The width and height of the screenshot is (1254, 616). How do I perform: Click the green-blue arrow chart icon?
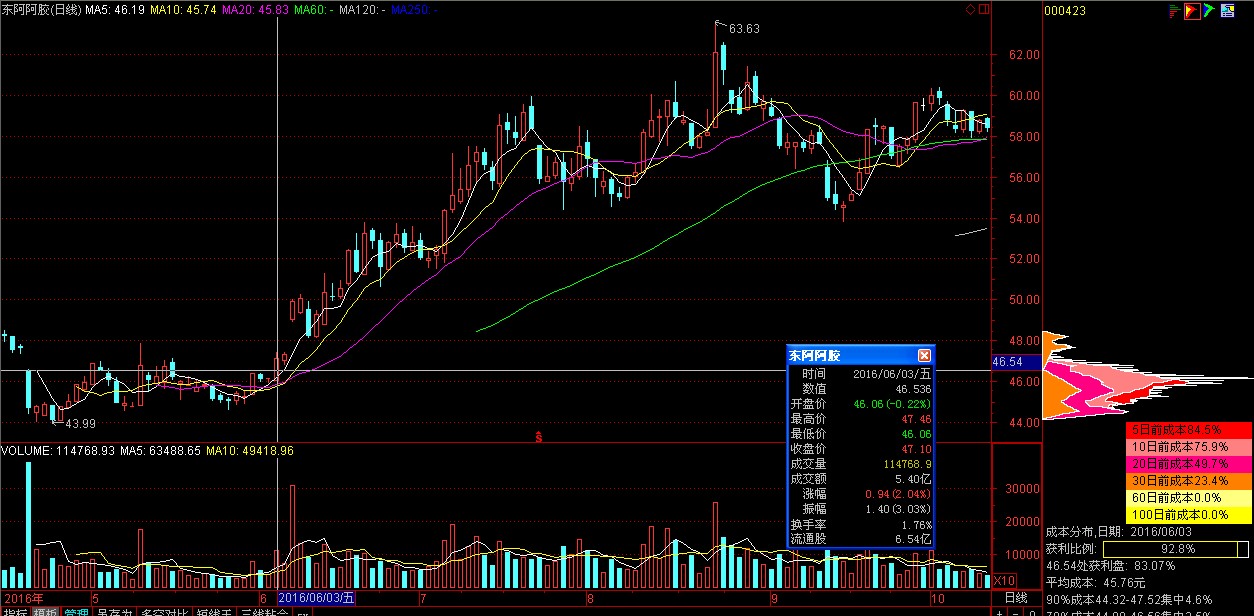click(1208, 11)
